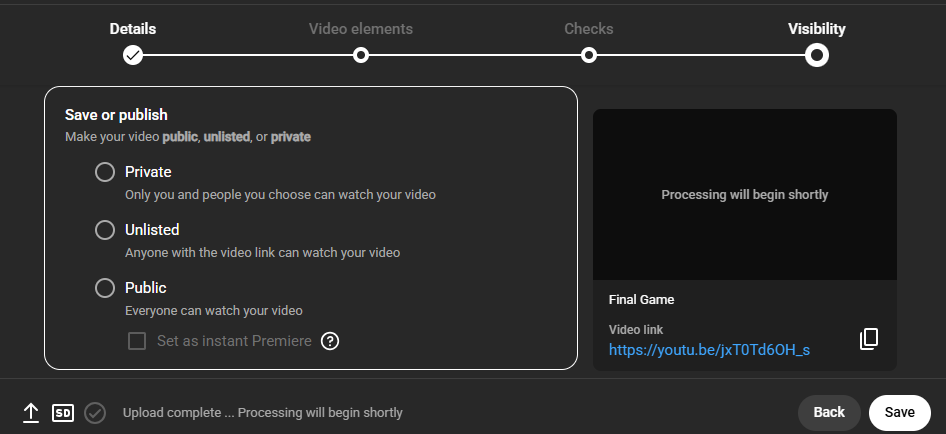Viewport: 946px width, 434px height.
Task: Click the Visibility step label
Action: pos(816,29)
